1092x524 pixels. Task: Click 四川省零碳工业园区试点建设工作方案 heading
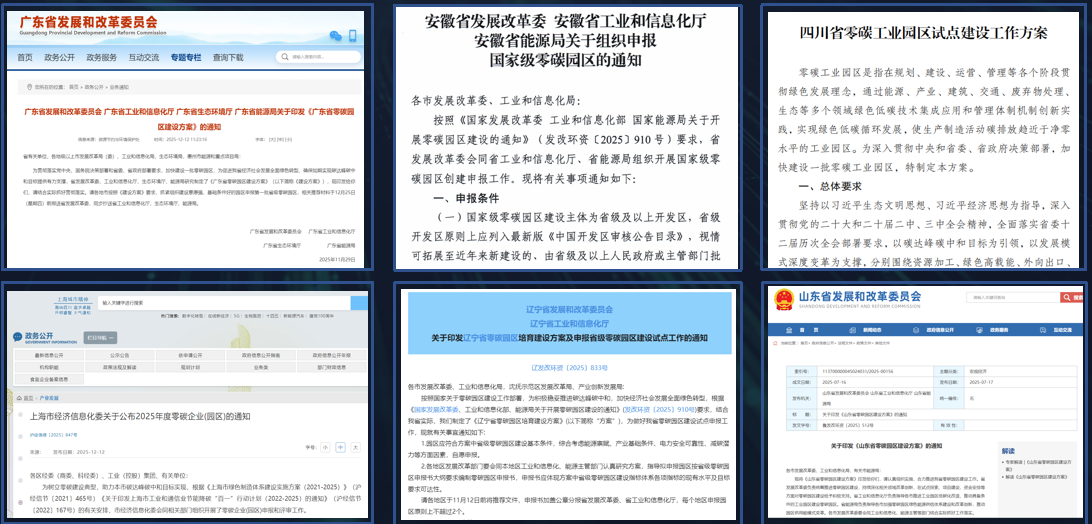pos(923,33)
